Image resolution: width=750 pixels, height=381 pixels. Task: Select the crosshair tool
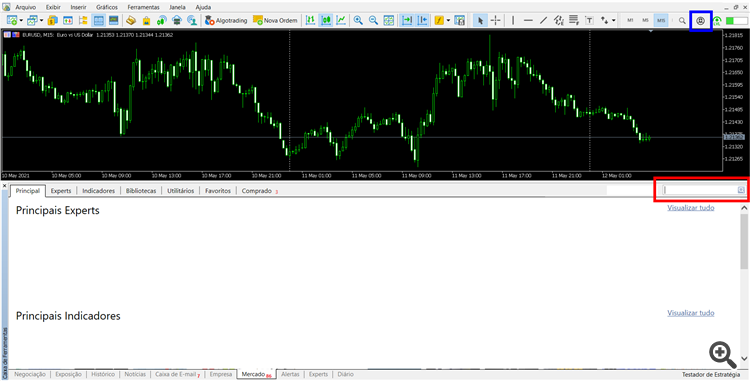coord(496,21)
